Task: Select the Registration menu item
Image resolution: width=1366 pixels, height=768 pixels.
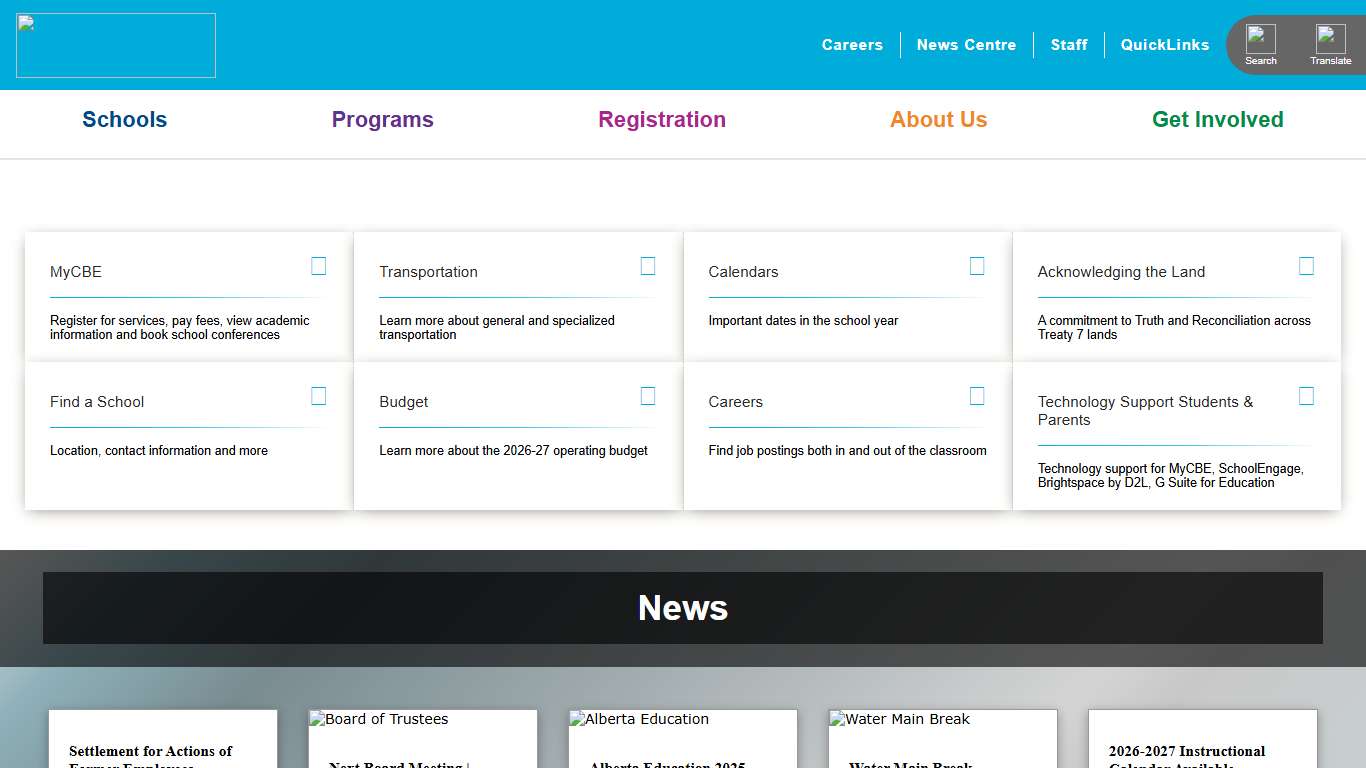Action: [x=661, y=119]
